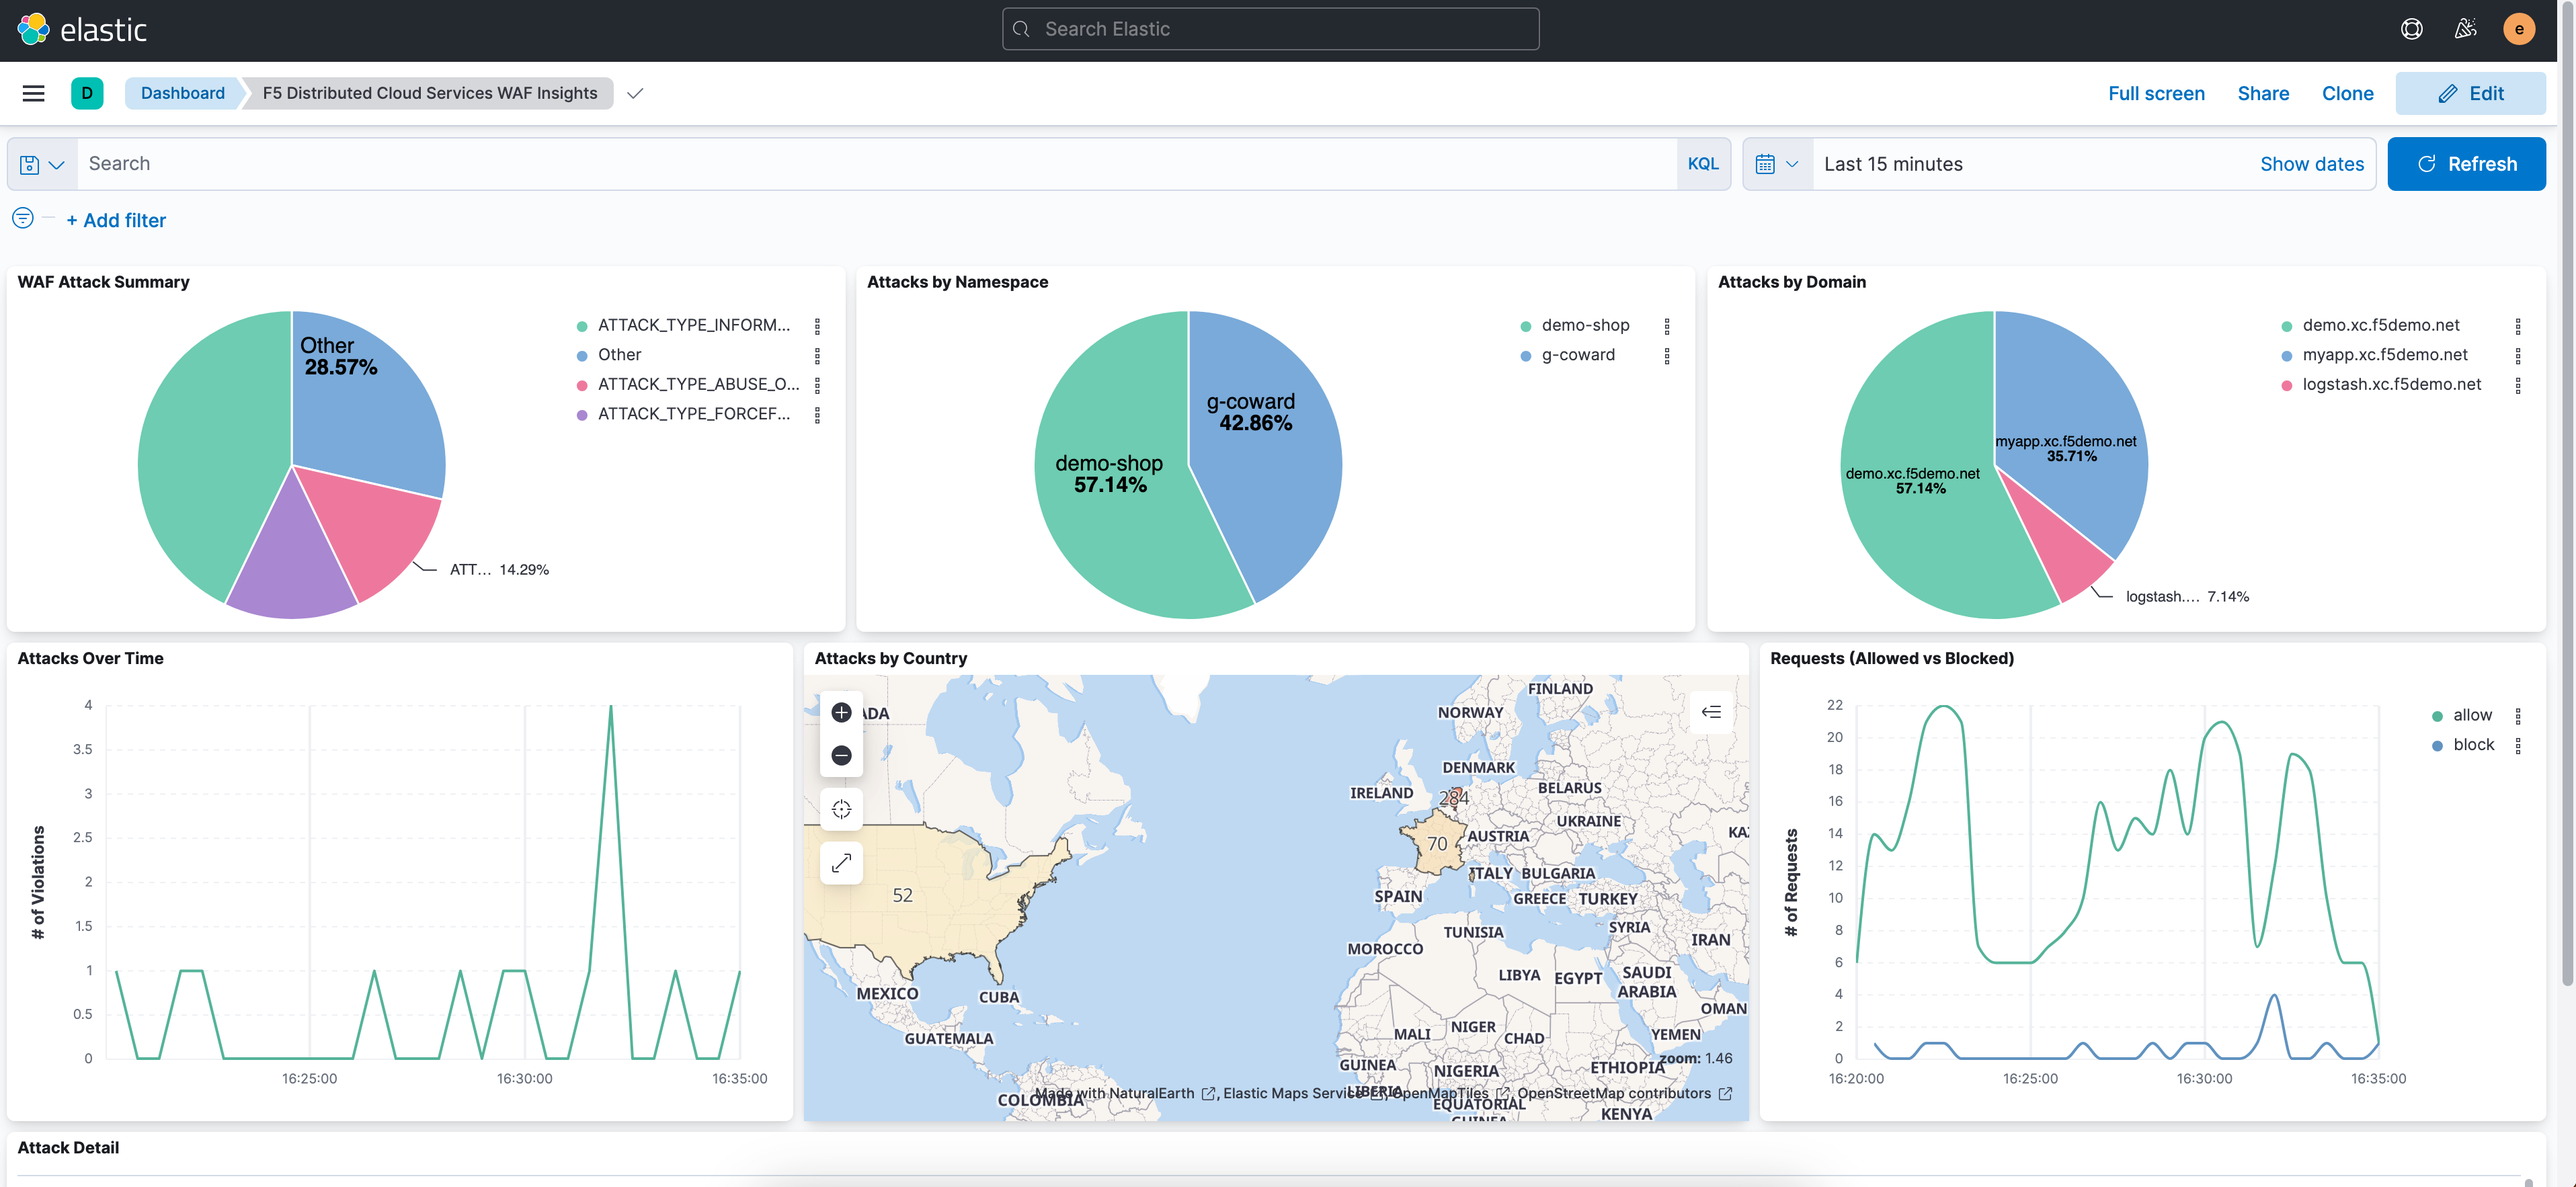Toggle the map layers panel

pyautogui.click(x=1711, y=712)
